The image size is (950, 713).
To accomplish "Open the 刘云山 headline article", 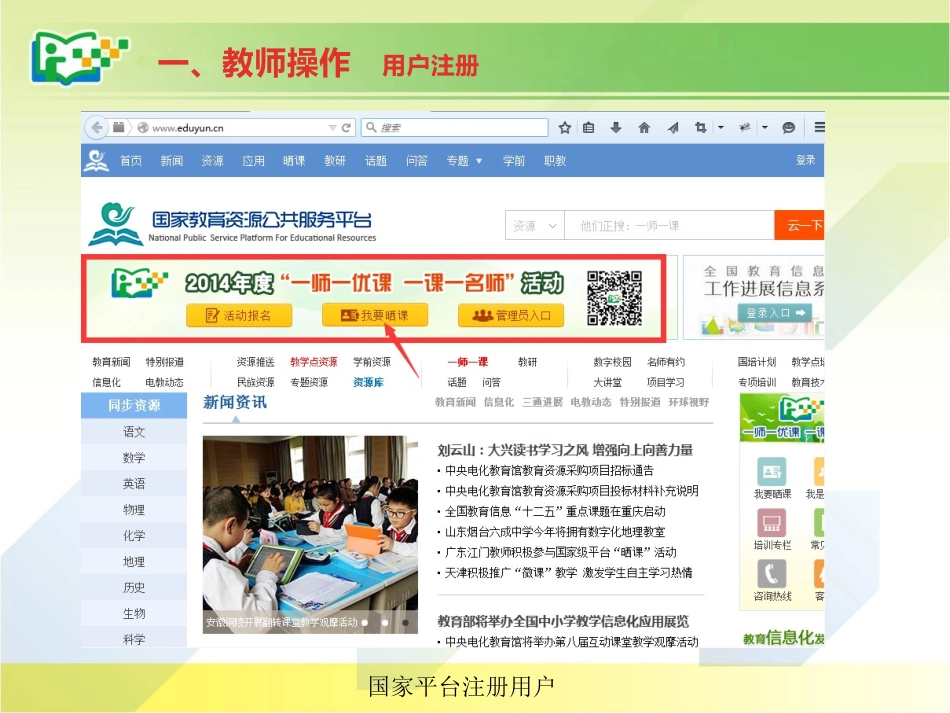I will coord(565,449).
